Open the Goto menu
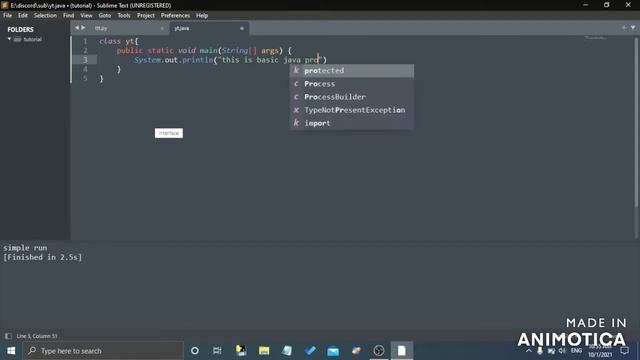The image size is (640, 360). coord(104,16)
